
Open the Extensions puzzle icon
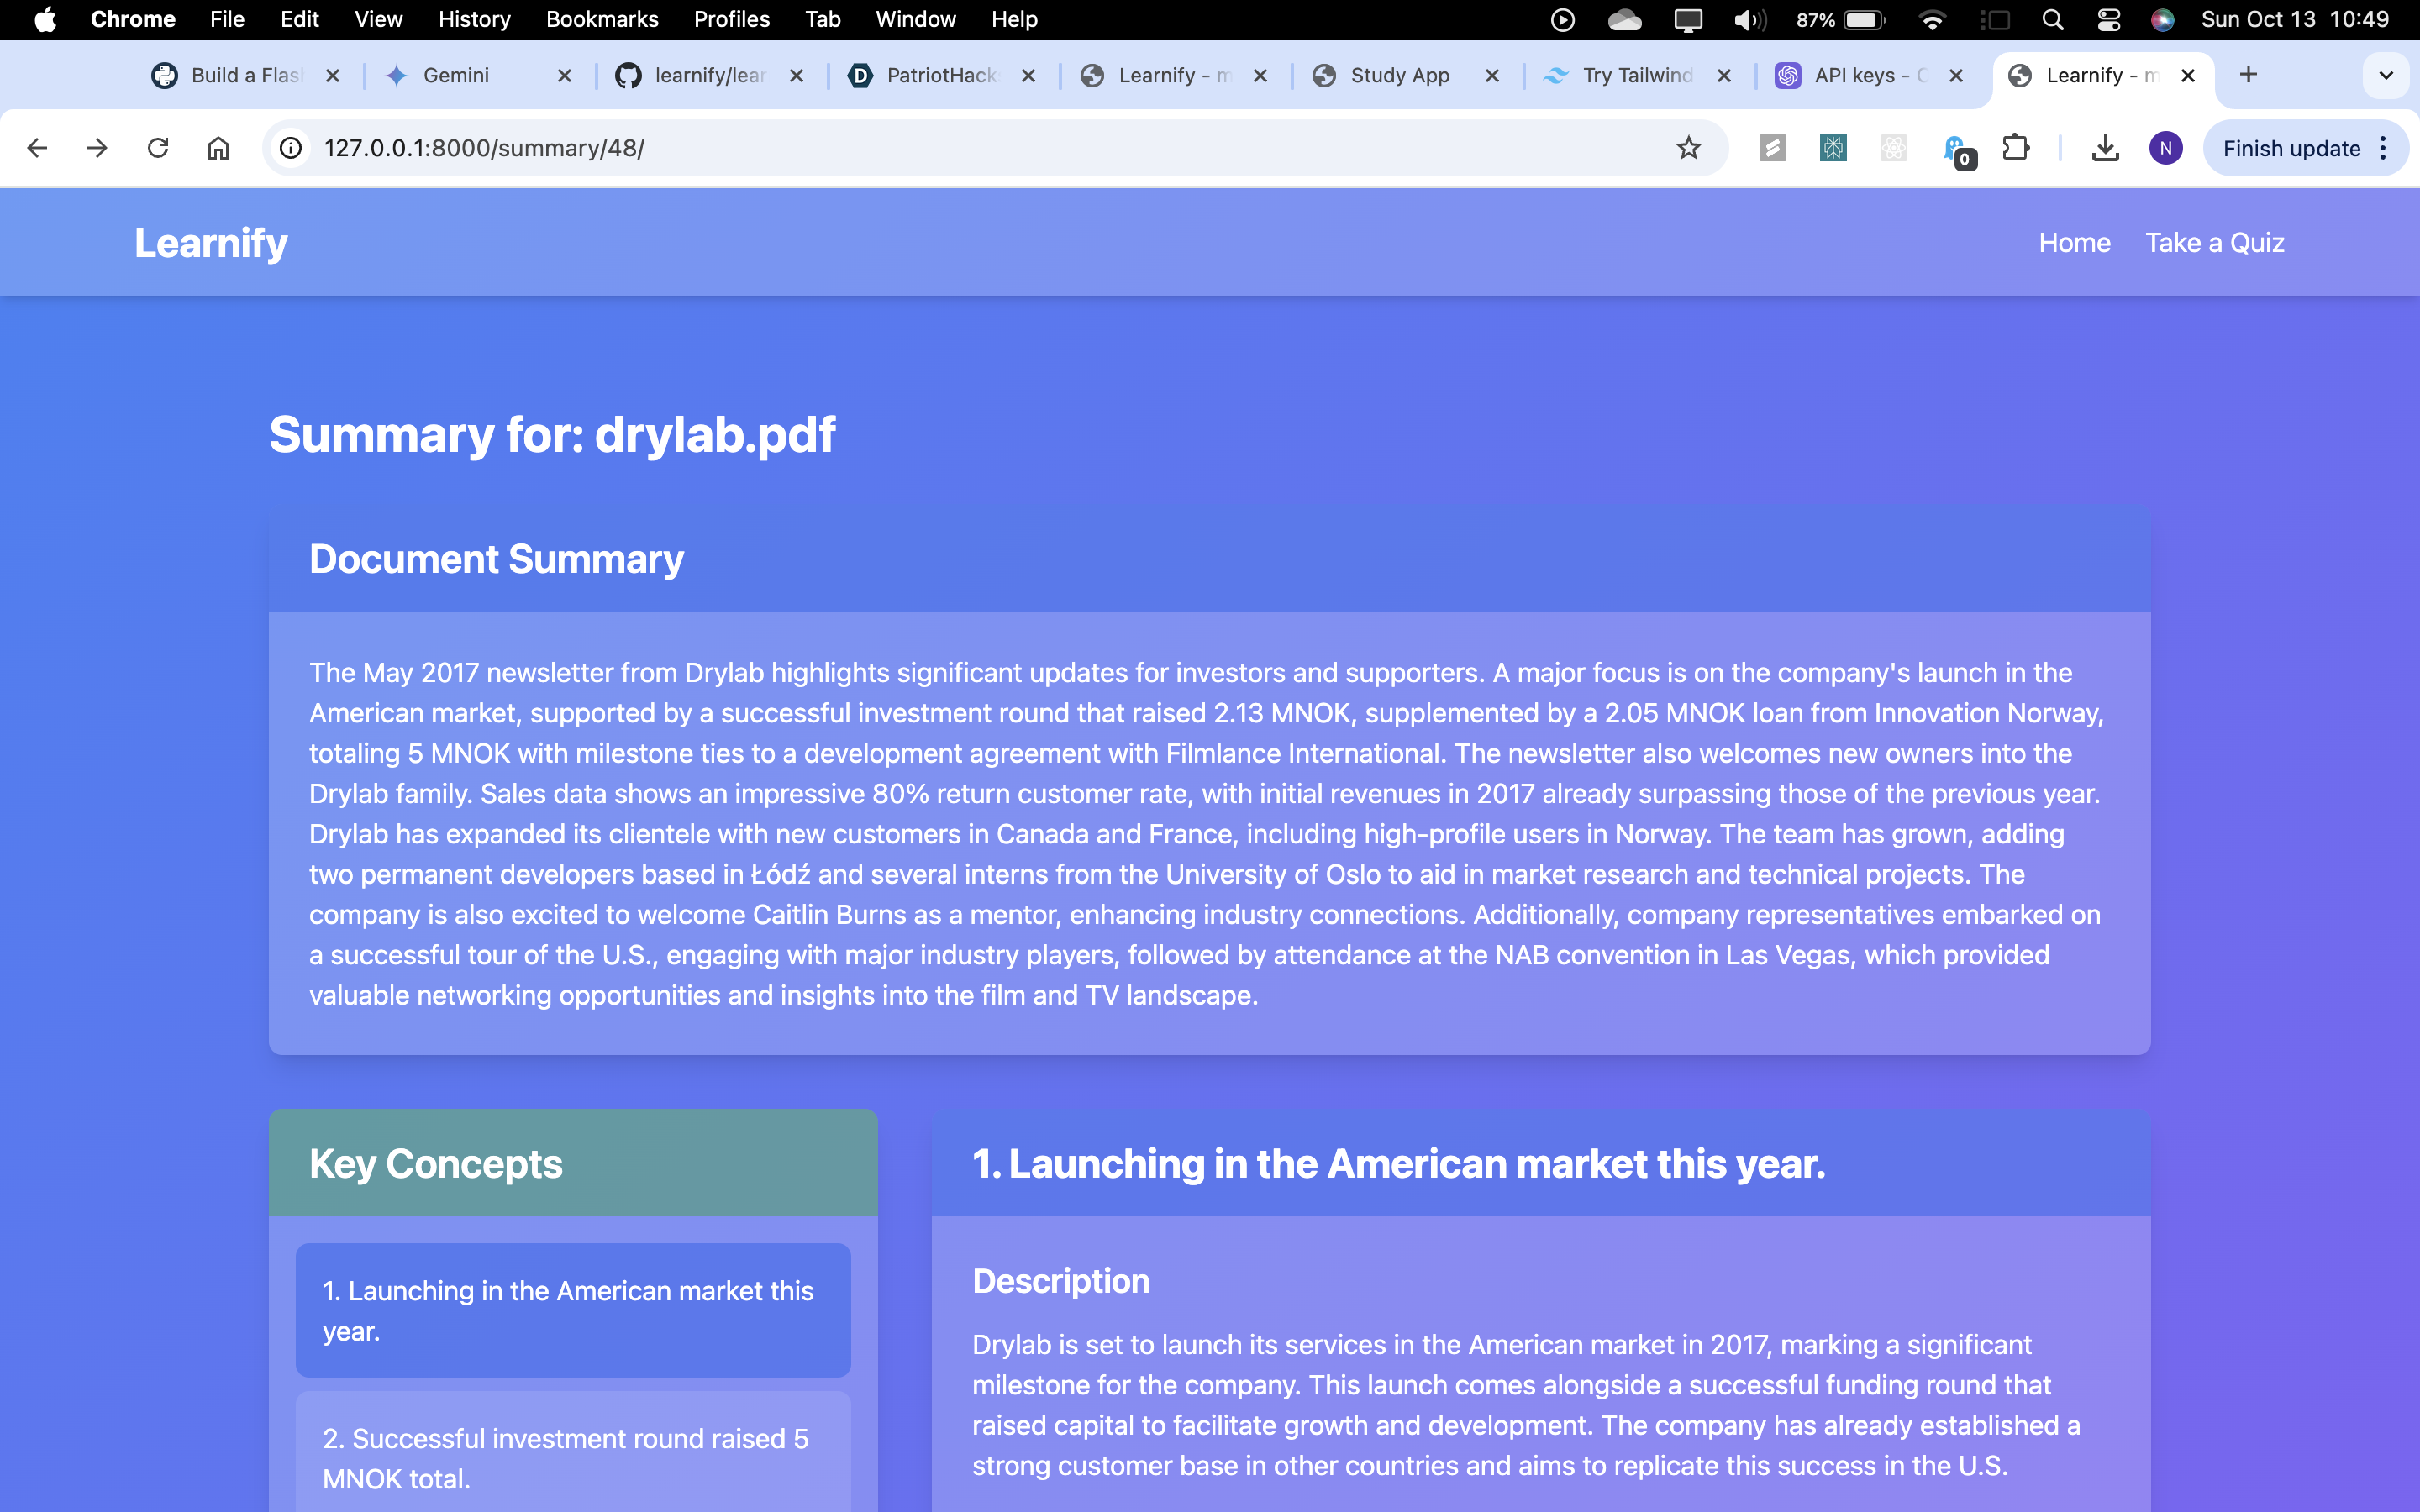(x=2015, y=148)
